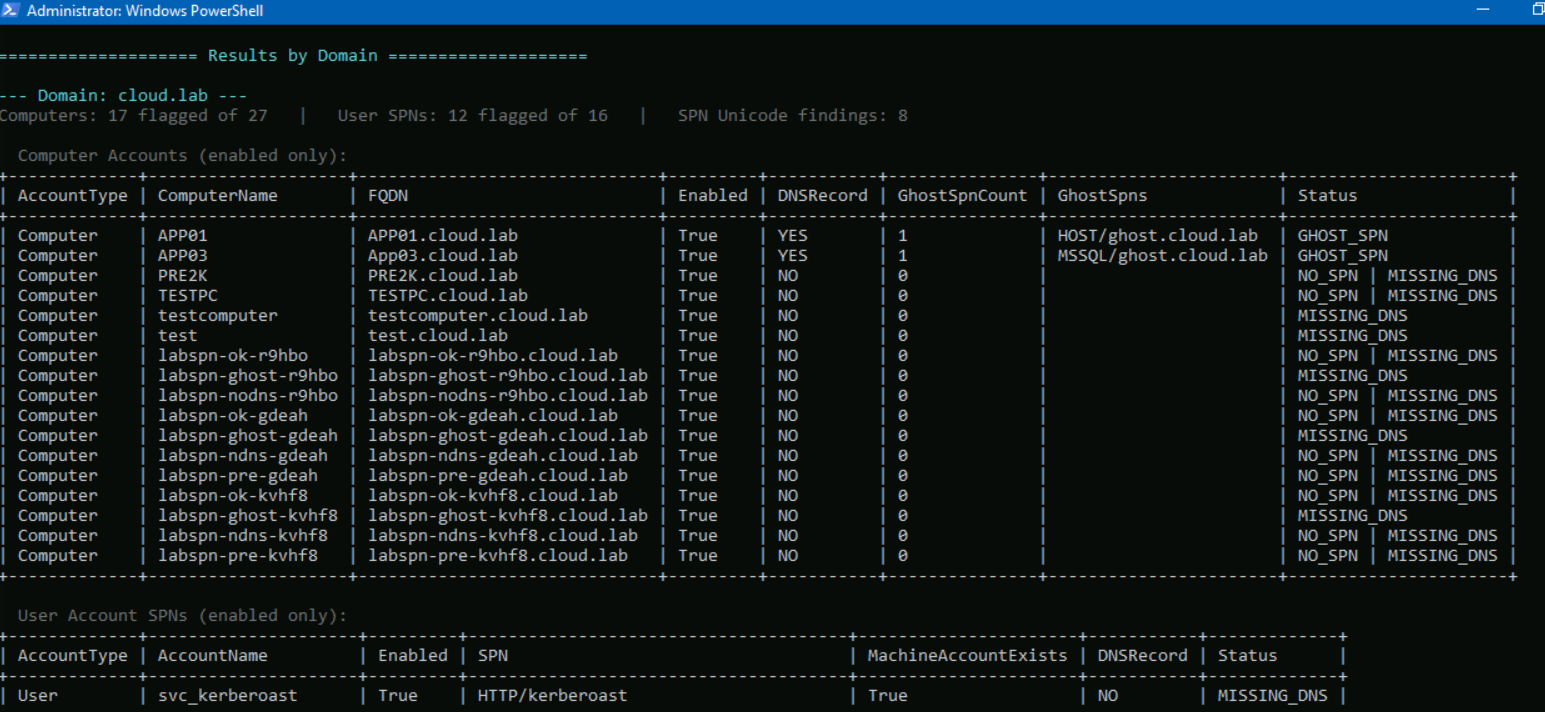Click 'APP01.cloud.lab' FQDN cell
The width and height of the screenshot is (1545, 712).
pyautogui.click(x=442, y=236)
